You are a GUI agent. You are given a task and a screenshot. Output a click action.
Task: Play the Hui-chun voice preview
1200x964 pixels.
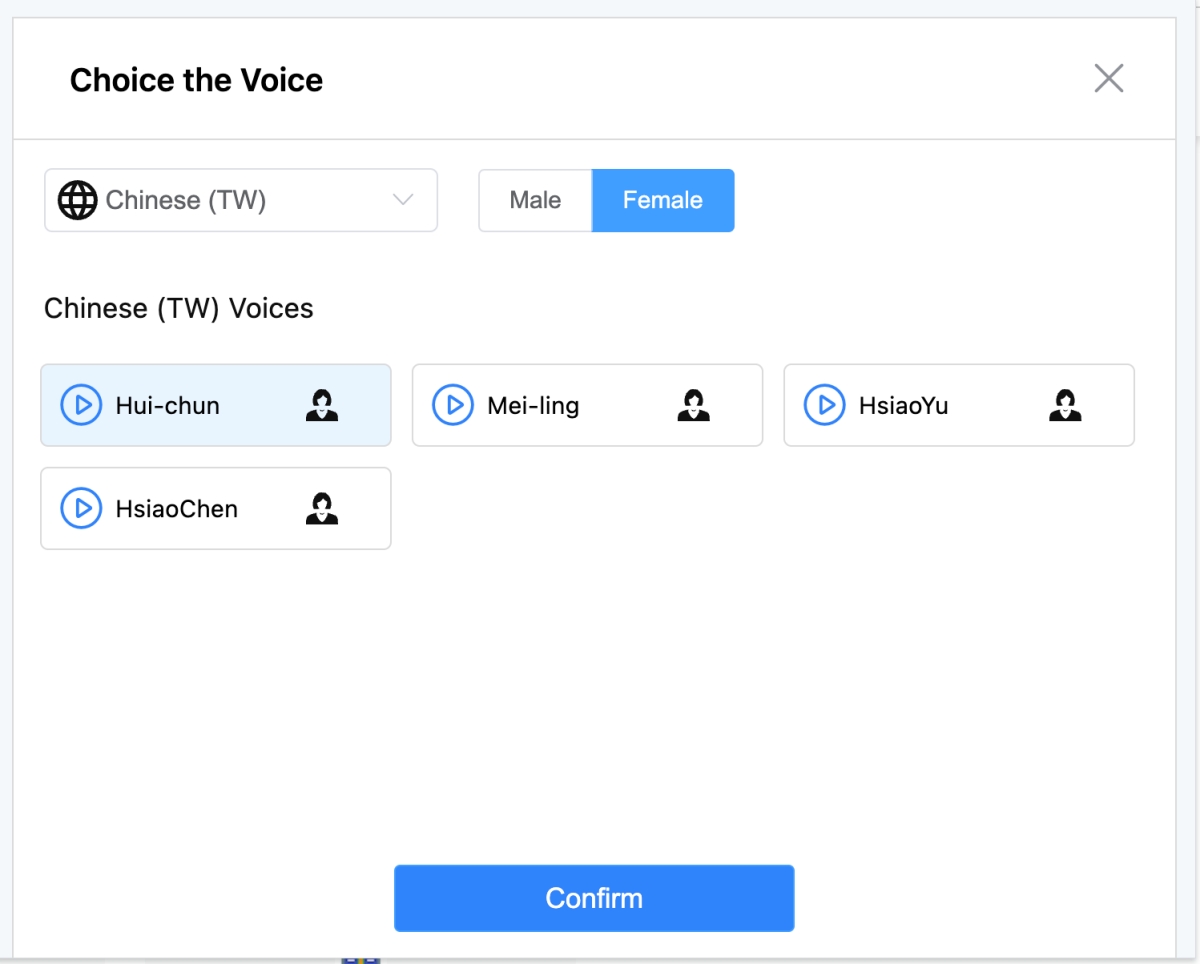pyautogui.click(x=81, y=405)
